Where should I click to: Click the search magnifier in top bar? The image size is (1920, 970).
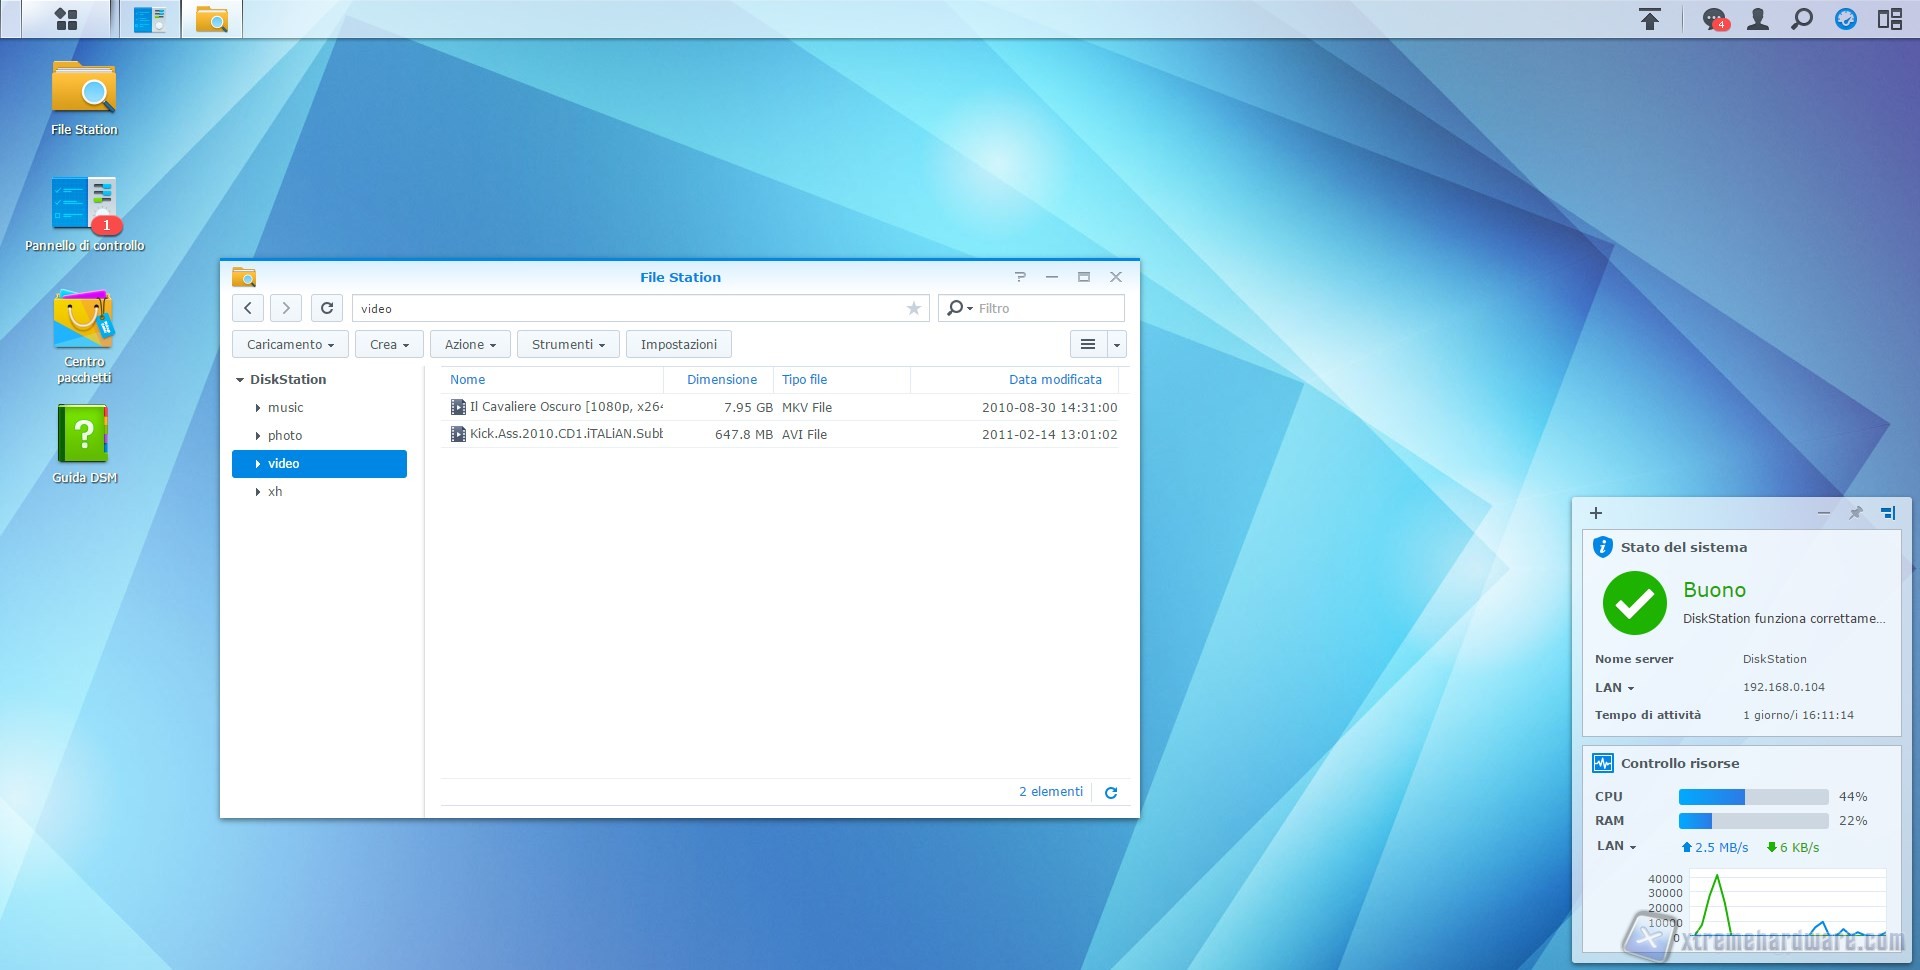point(1801,19)
